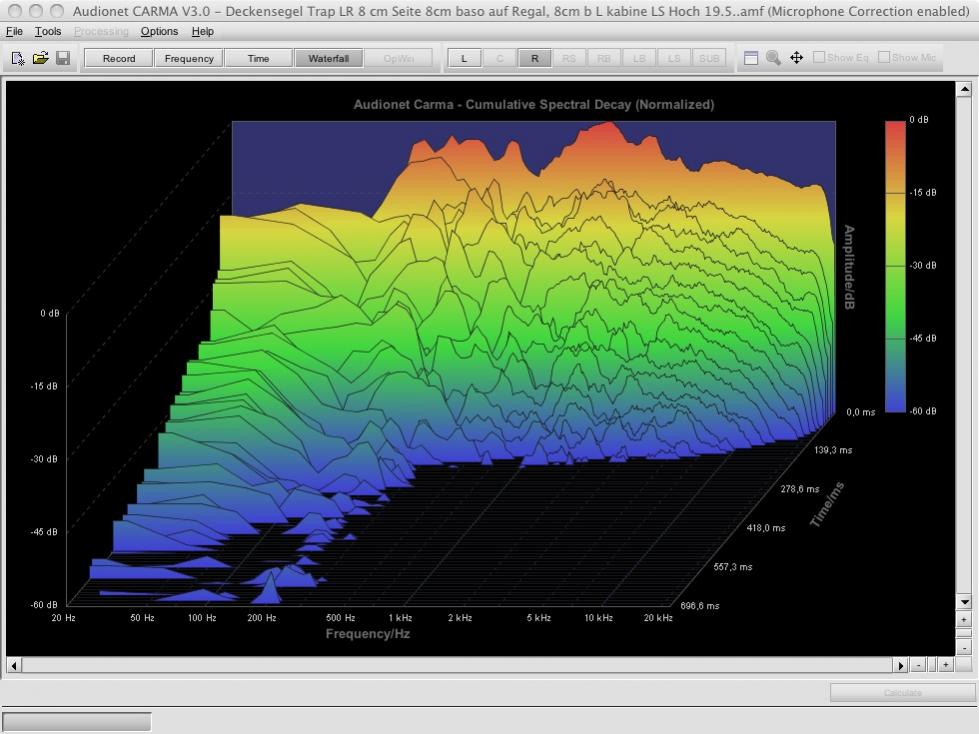The height and width of the screenshot is (734, 979).
Task: Enable the Show Eq checkbox
Action: pos(819,57)
